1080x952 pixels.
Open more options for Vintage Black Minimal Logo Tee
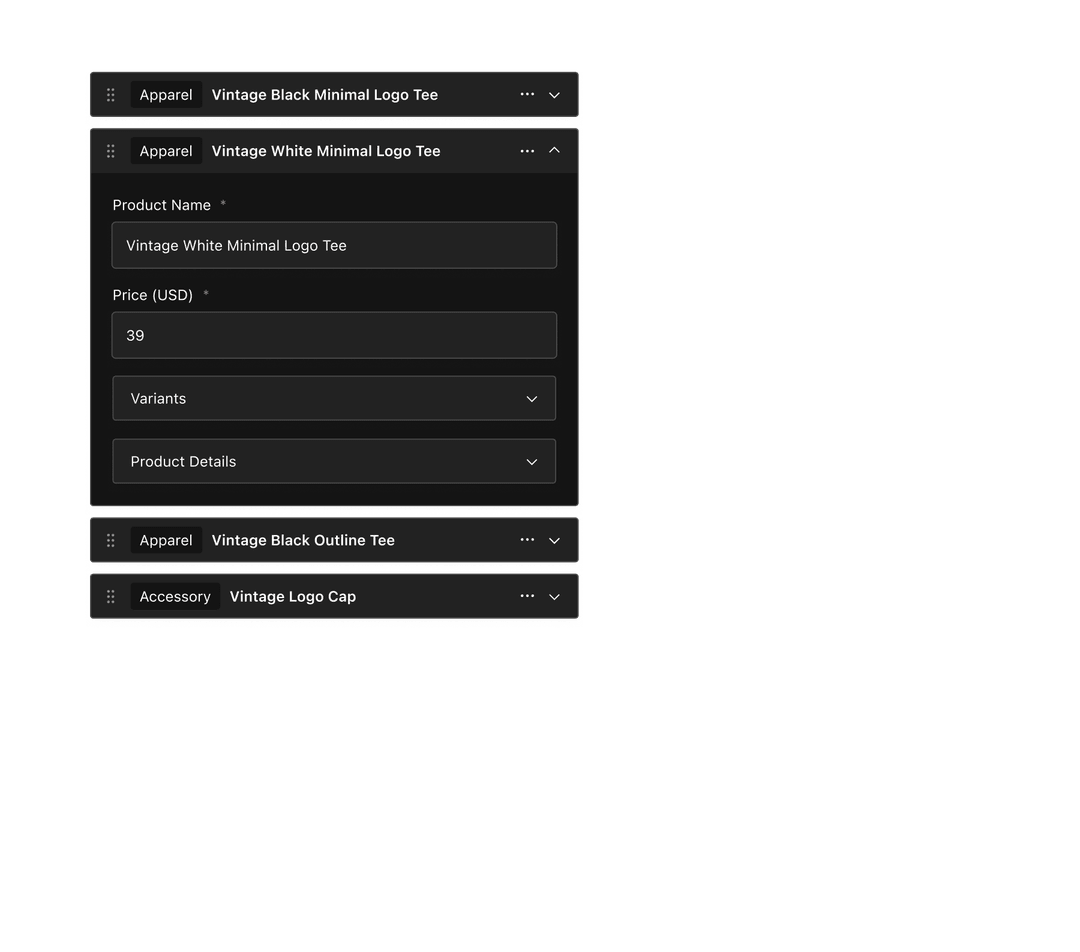click(527, 95)
